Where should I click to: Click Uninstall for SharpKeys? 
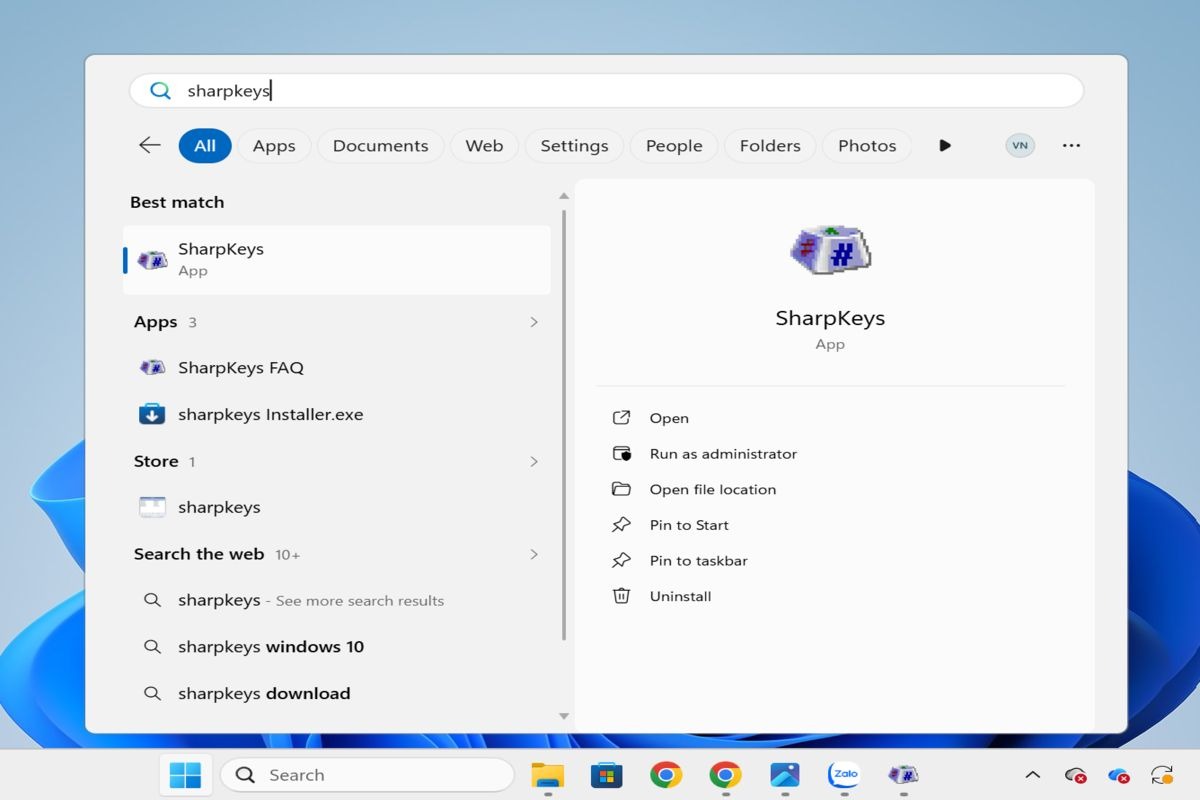[680, 596]
